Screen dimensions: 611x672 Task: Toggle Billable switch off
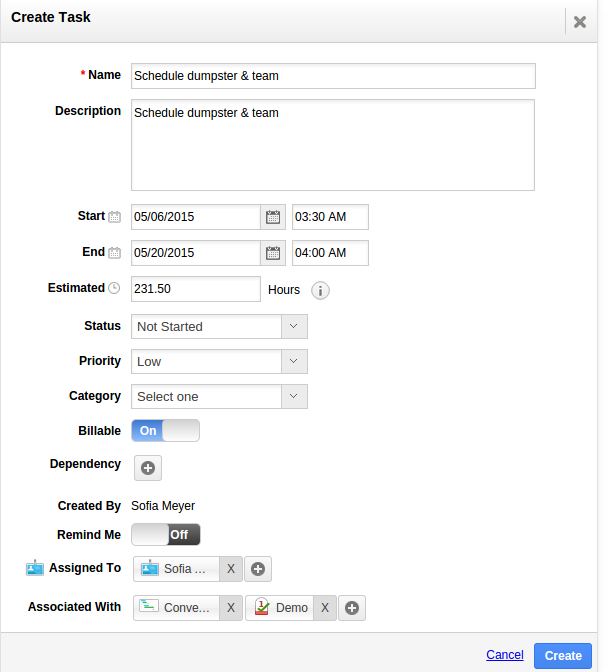coord(165,430)
